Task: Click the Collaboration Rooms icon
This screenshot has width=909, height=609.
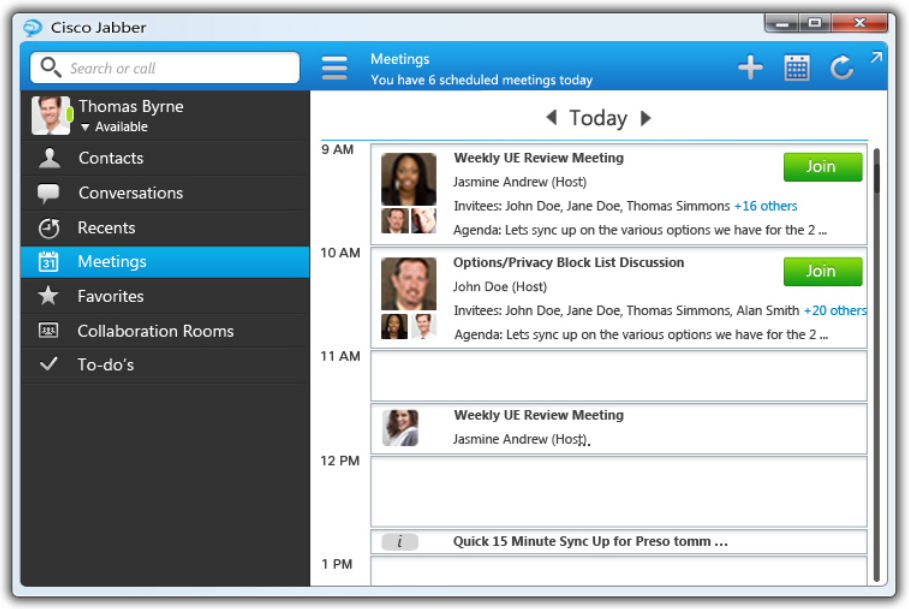Action: pyautogui.click(x=48, y=330)
